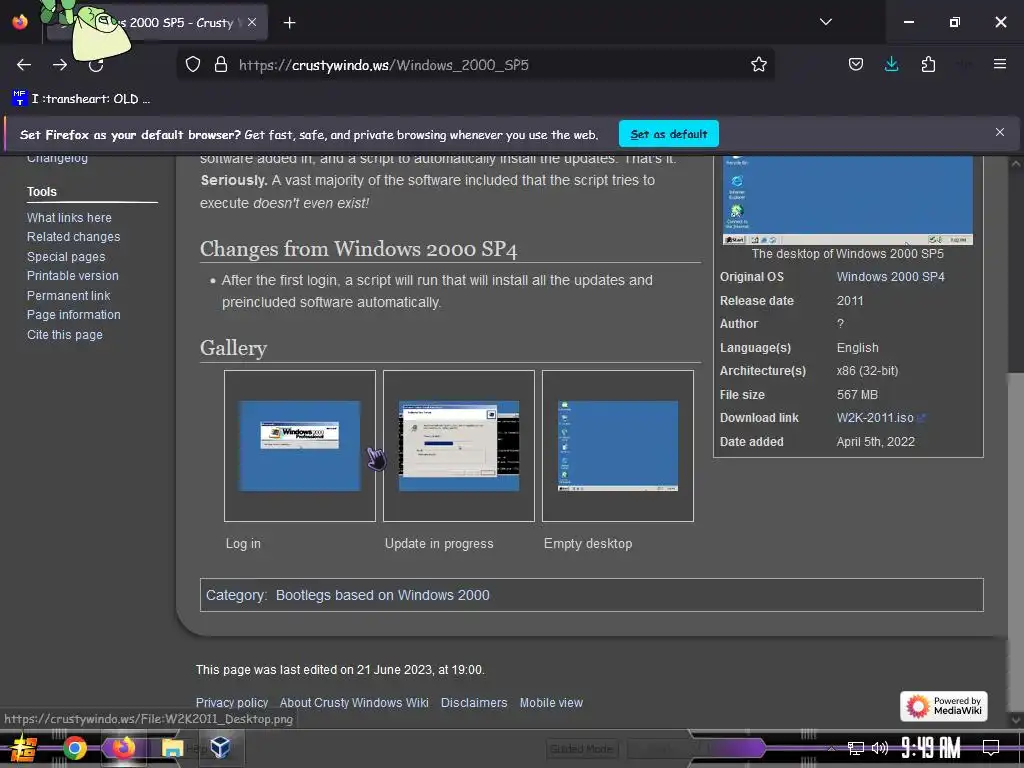Switch to Mobile view
Image resolution: width=1024 pixels, height=768 pixels.
[x=551, y=703]
